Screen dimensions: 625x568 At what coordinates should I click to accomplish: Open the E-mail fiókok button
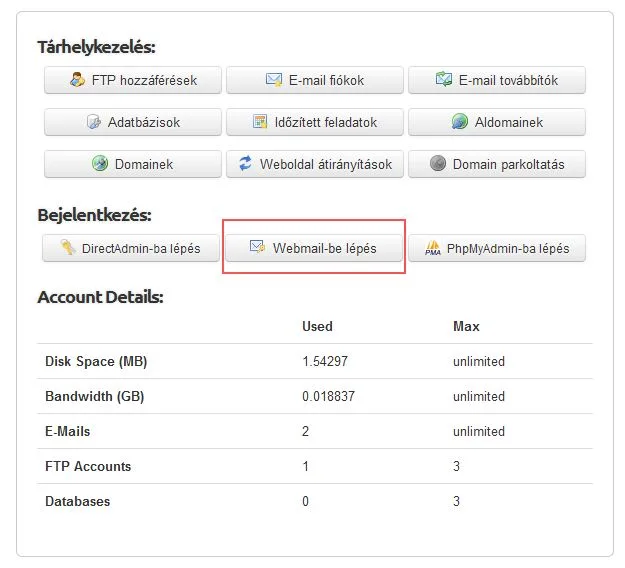pos(315,80)
